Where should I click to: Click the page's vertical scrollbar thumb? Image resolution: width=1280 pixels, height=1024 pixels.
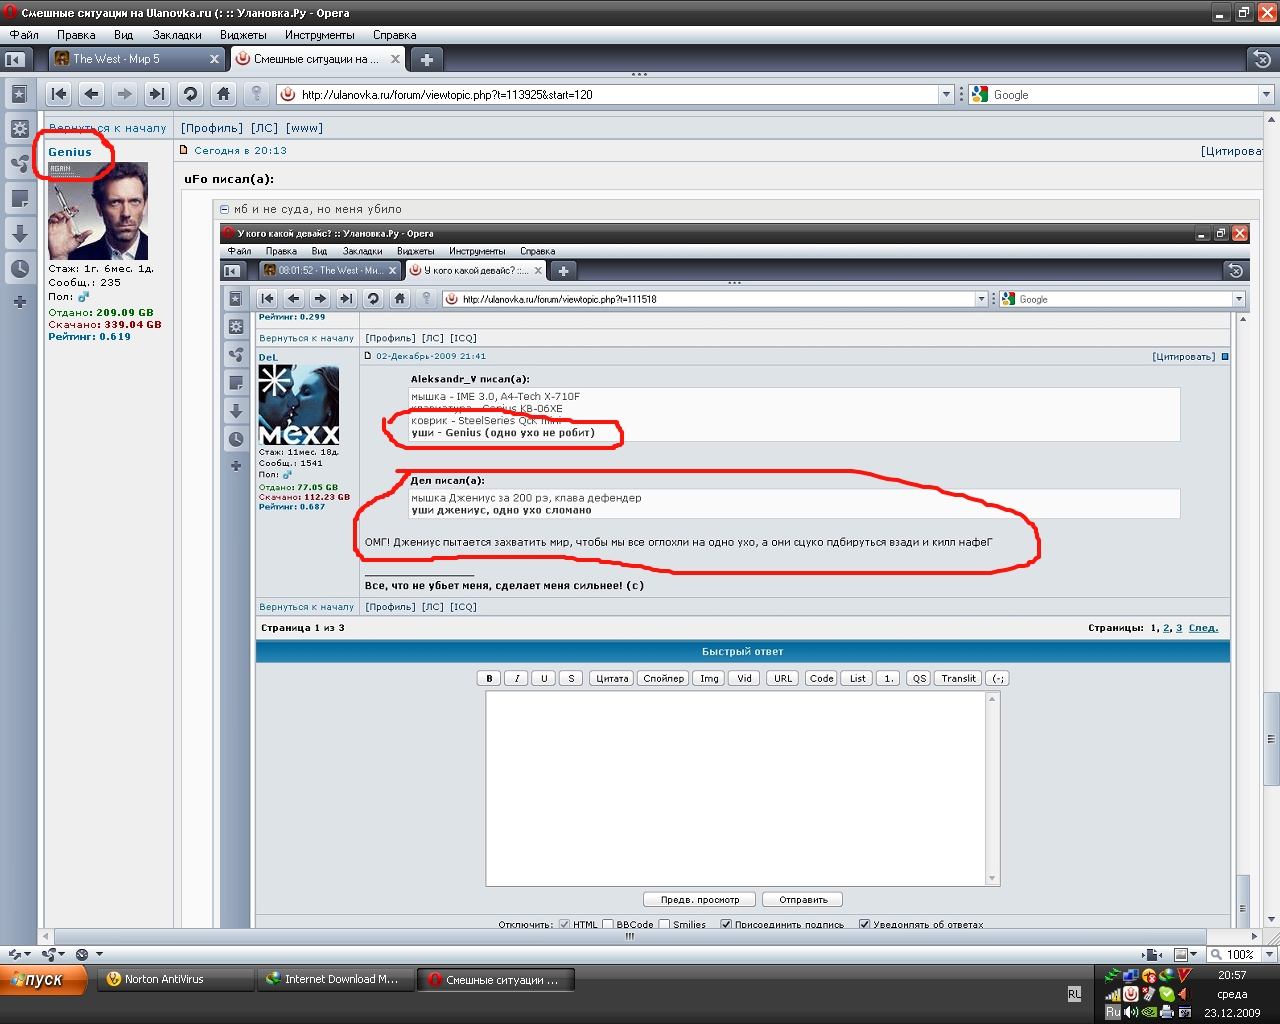point(1271,739)
